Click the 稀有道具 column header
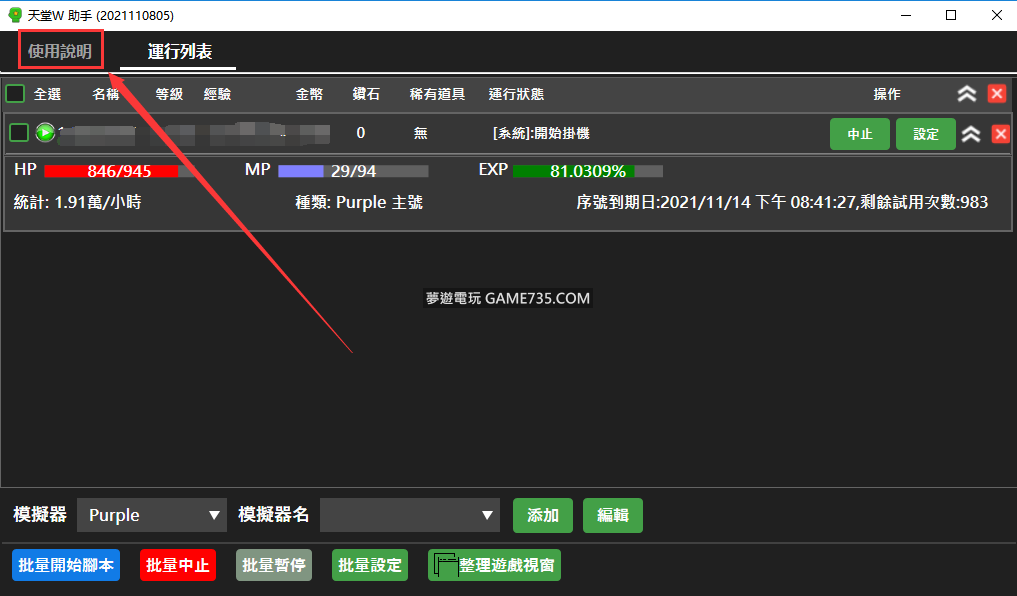Viewport: 1017px width, 596px height. point(437,94)
